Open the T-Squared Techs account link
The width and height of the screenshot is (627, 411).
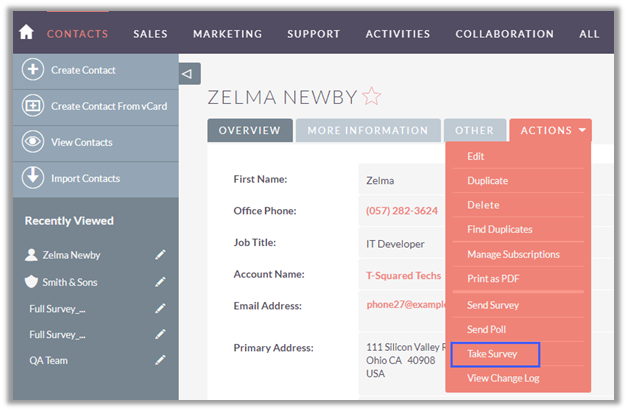[x=403, y=275]
